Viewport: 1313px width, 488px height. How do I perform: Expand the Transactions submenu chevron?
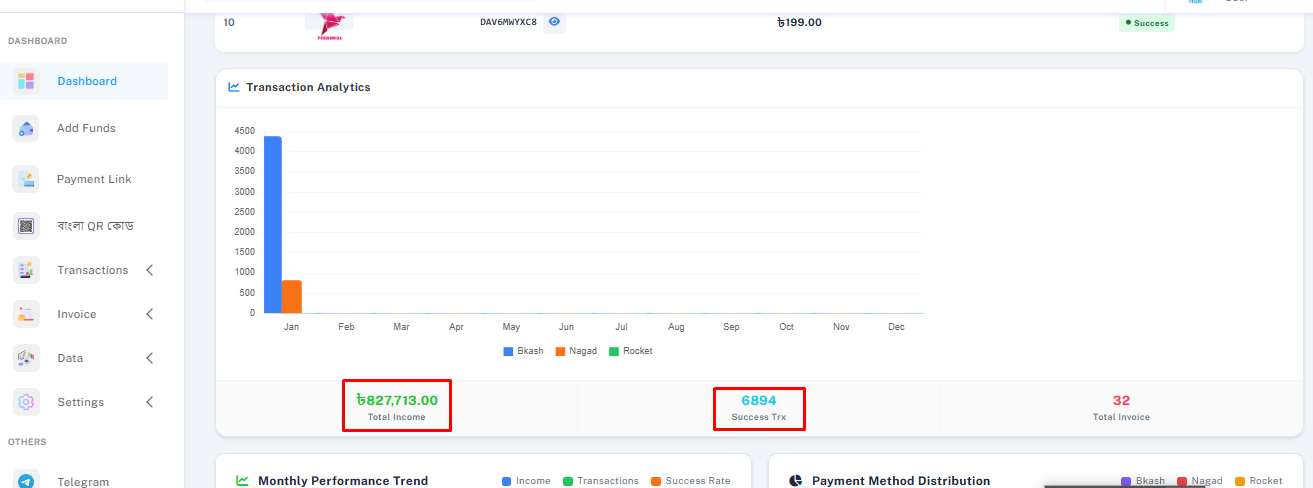(x=150, y=270)
